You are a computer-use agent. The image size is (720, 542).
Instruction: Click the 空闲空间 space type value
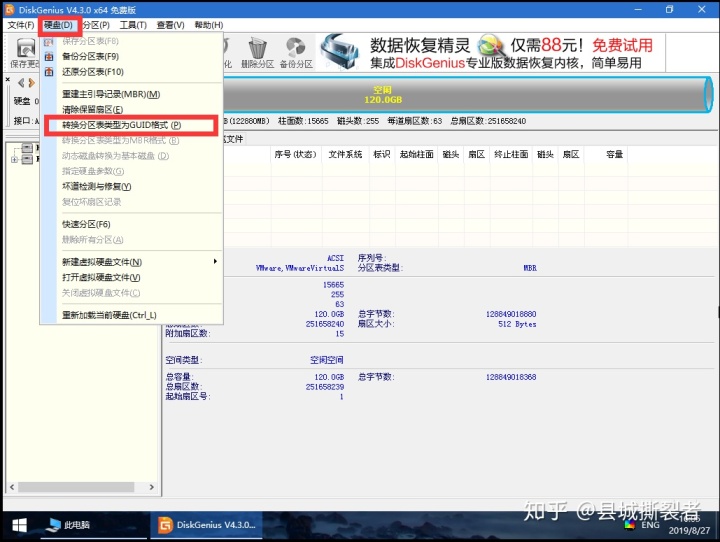[326, 360]
